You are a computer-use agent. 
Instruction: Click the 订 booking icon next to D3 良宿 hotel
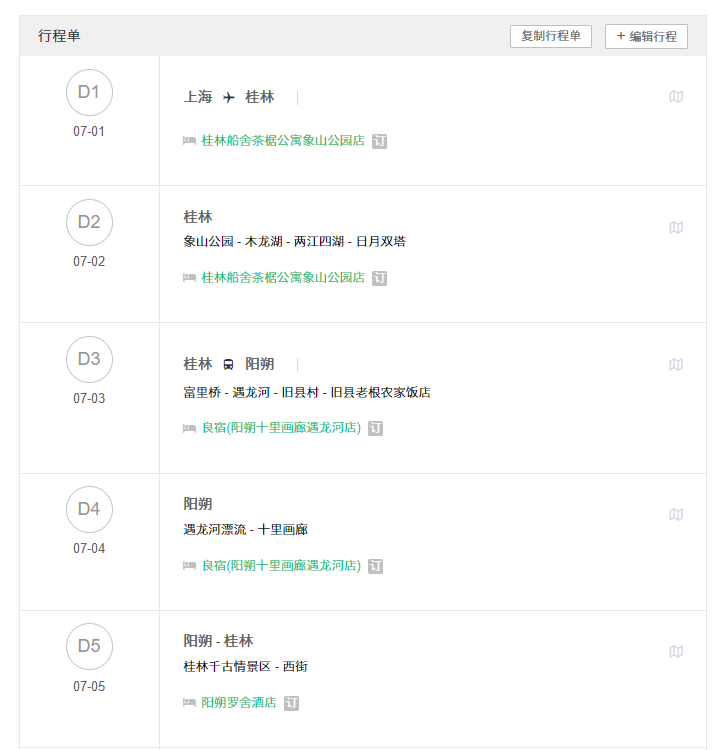pyautogui.click(x=375, y=428)
